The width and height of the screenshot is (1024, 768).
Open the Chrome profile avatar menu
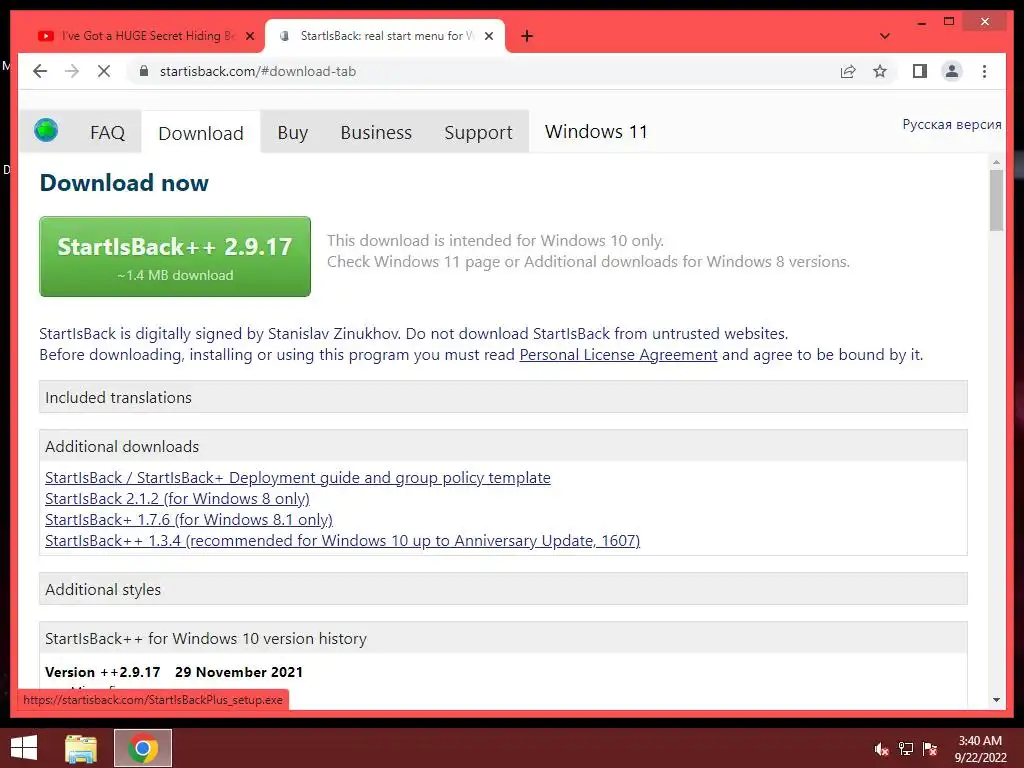point(952,71)
